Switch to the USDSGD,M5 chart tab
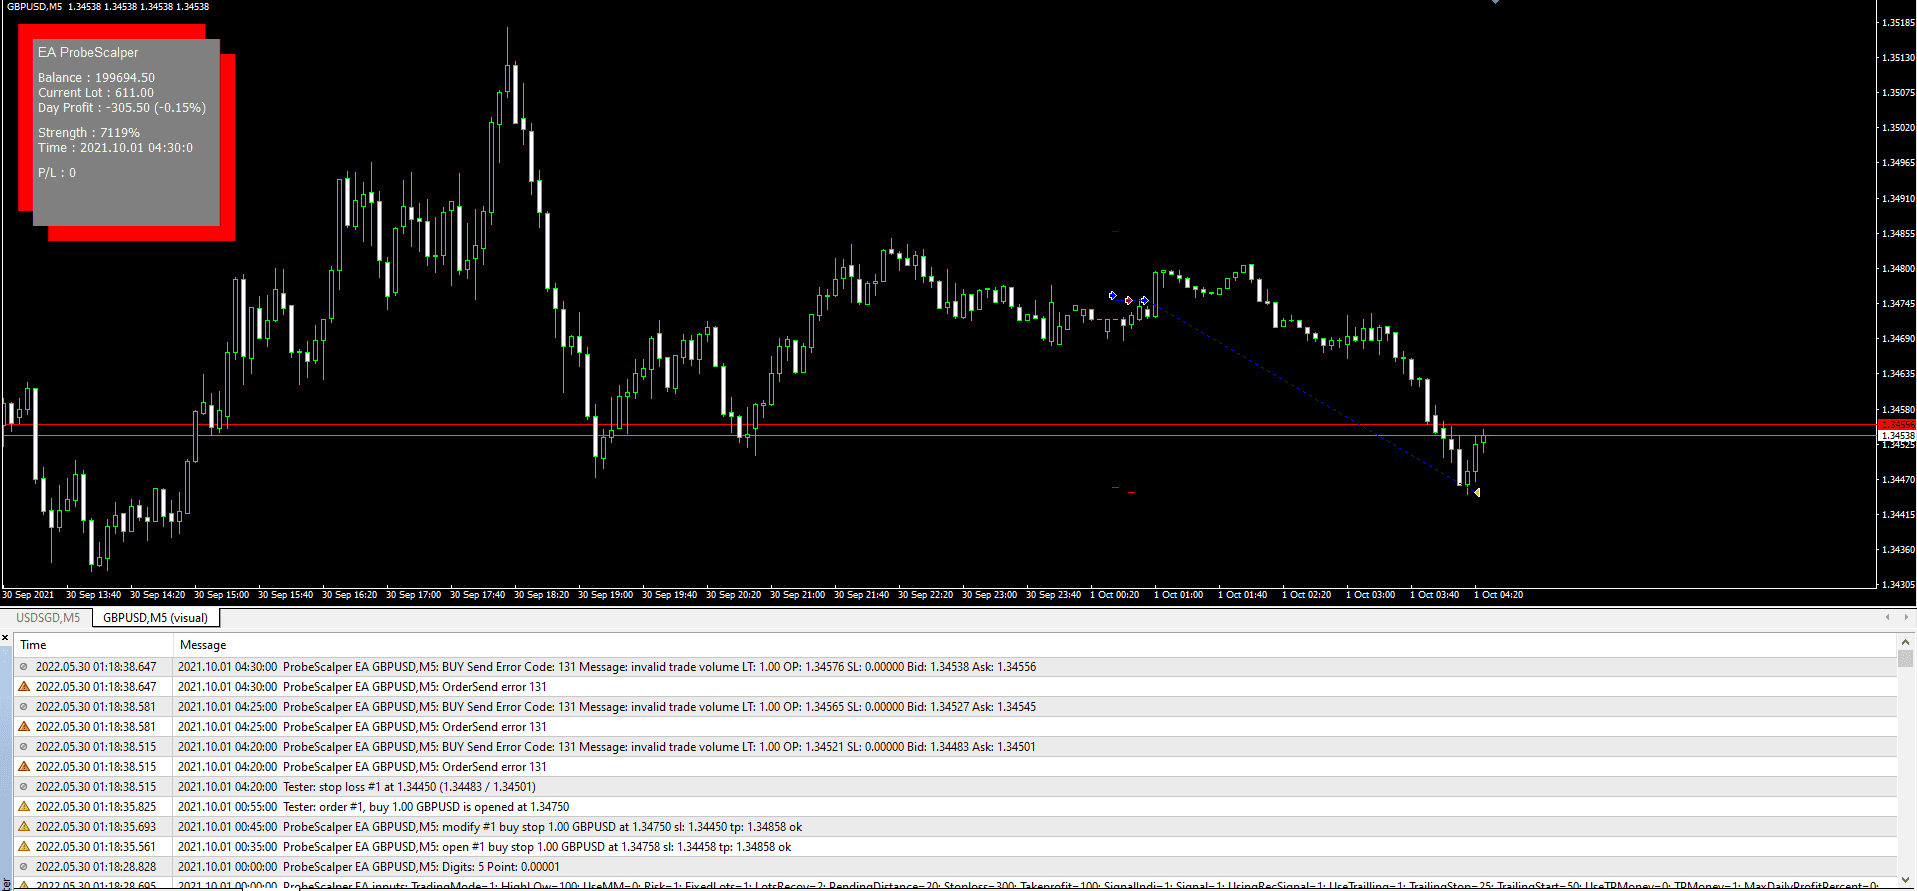Screen dimensions: 1917x891 click(x=47, y=618)
